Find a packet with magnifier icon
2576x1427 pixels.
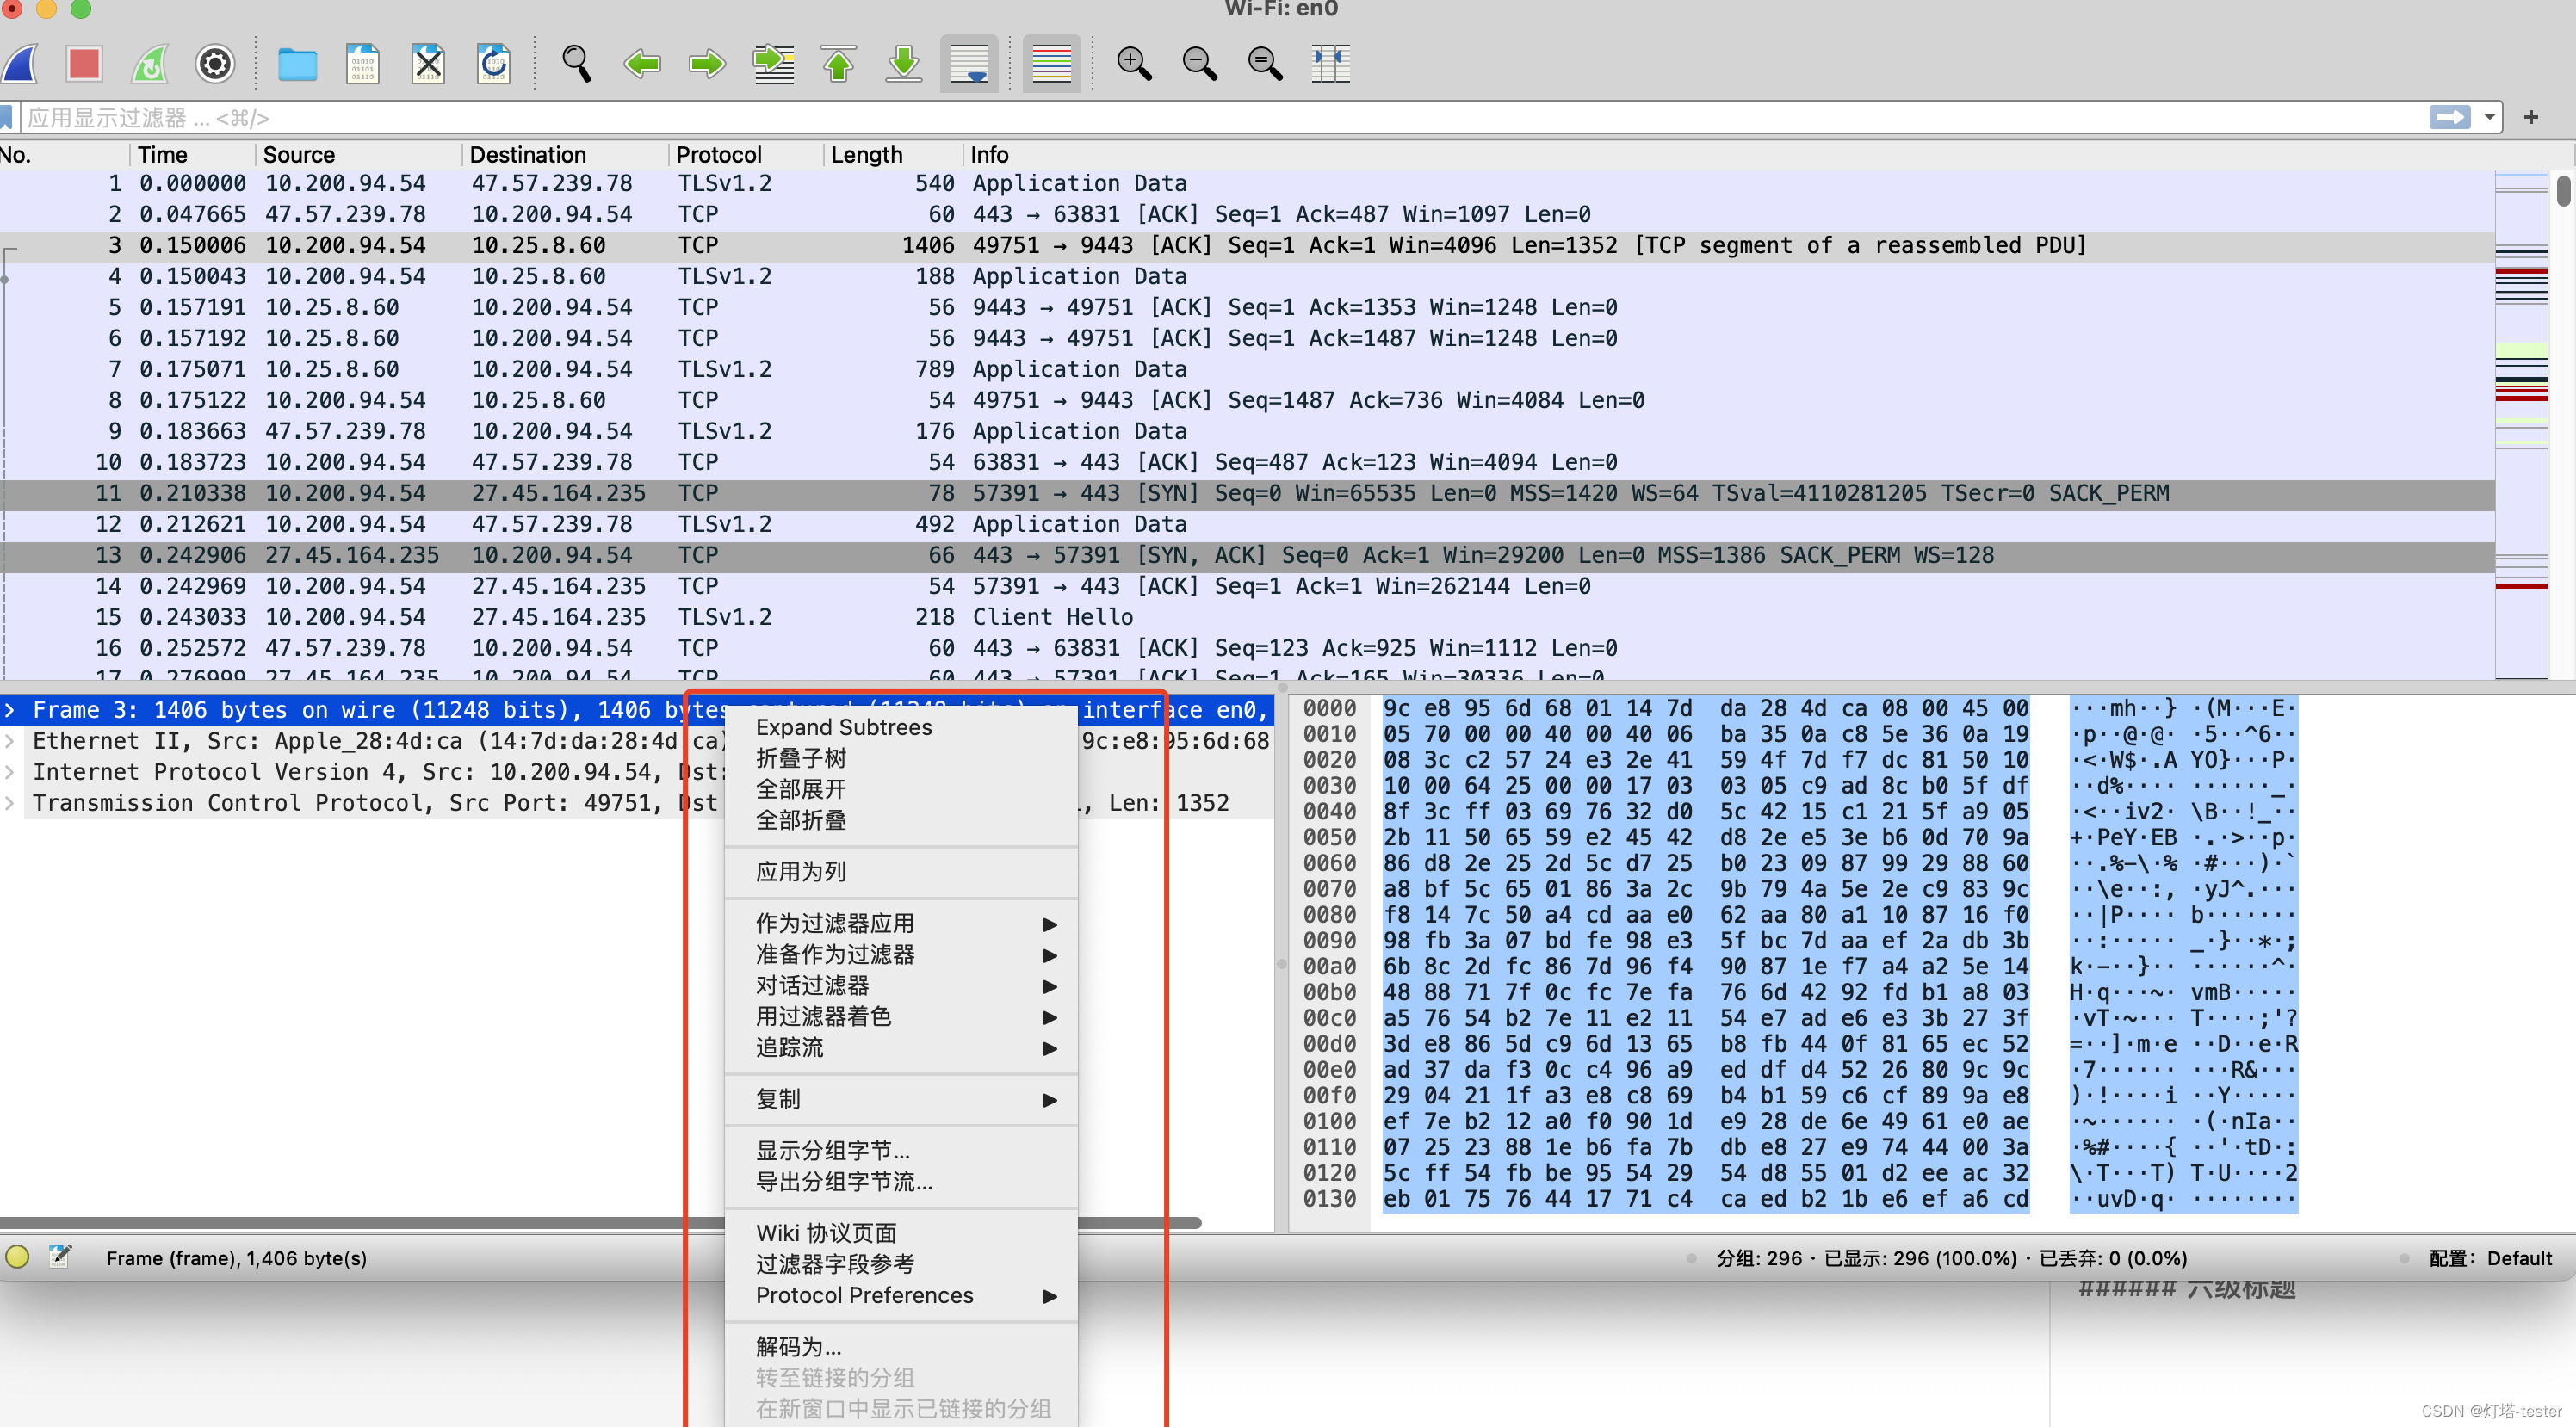pos(576,64)
